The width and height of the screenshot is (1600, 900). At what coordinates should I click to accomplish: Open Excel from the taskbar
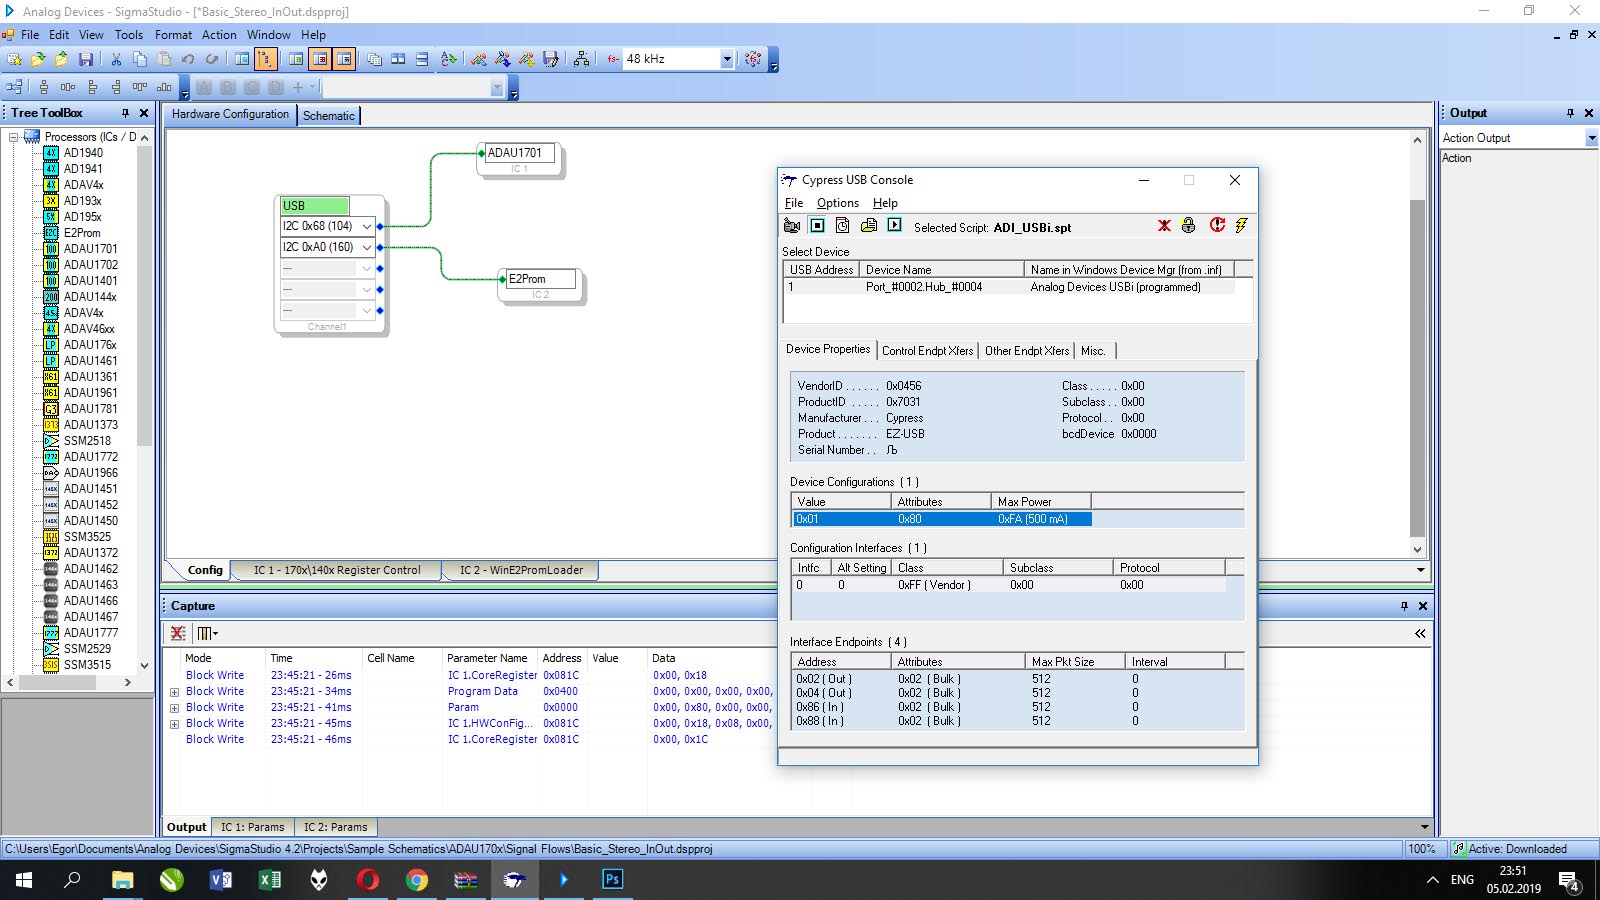[270, 879]
